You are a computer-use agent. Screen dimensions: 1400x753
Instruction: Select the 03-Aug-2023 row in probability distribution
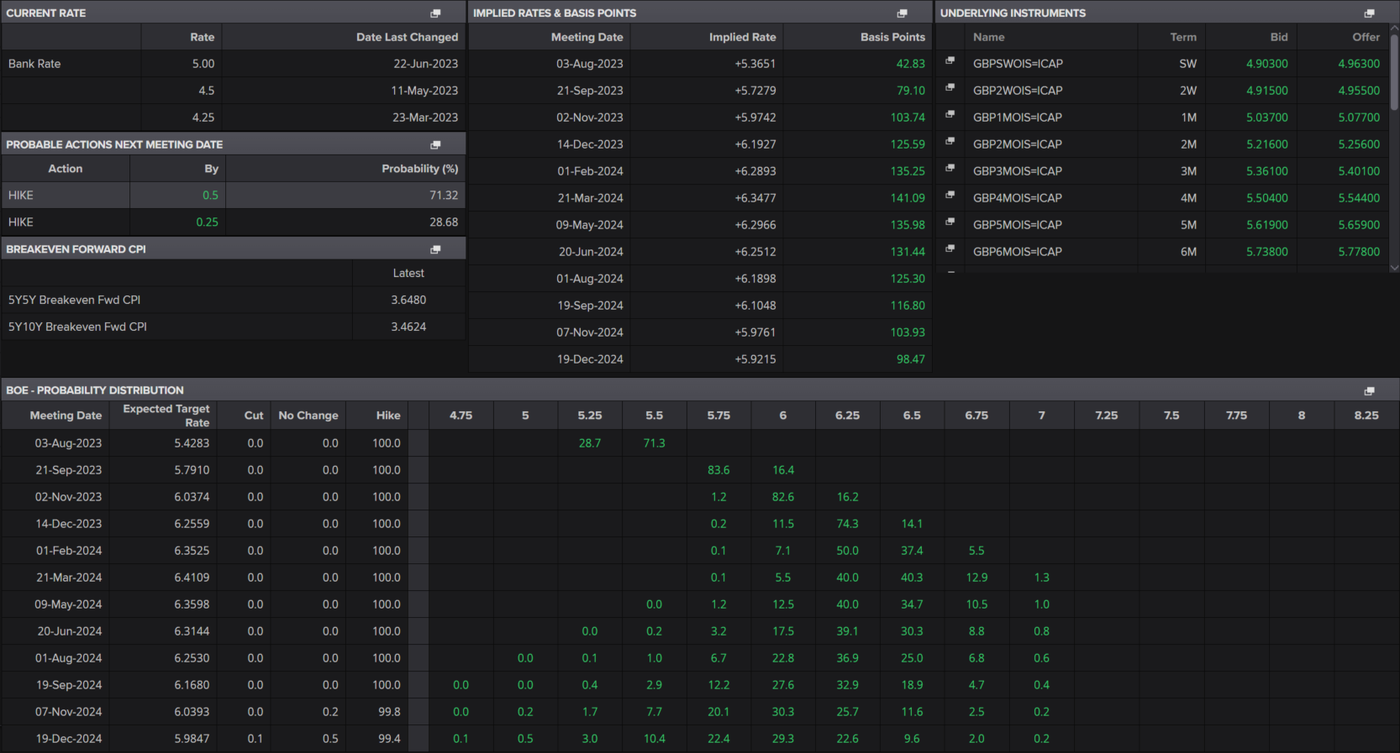[x=66, y=443]
